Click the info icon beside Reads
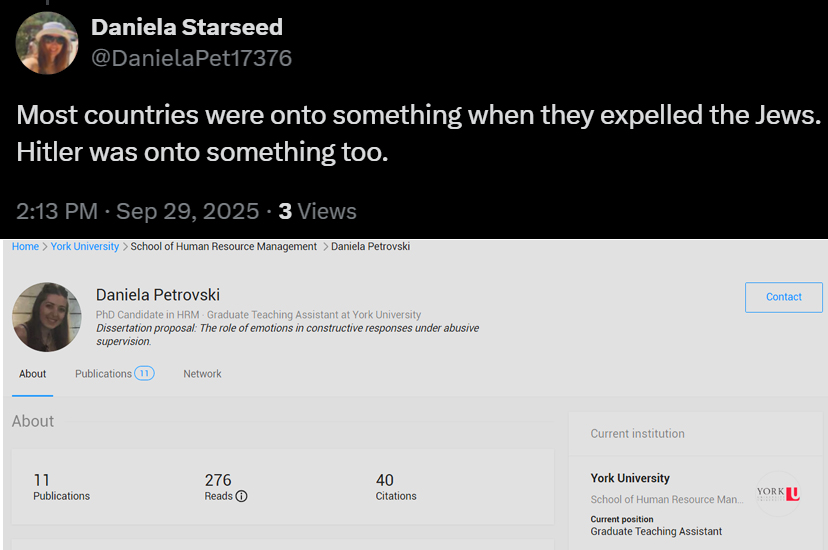The height and width of the screenshot is (550, 828). 241,496
